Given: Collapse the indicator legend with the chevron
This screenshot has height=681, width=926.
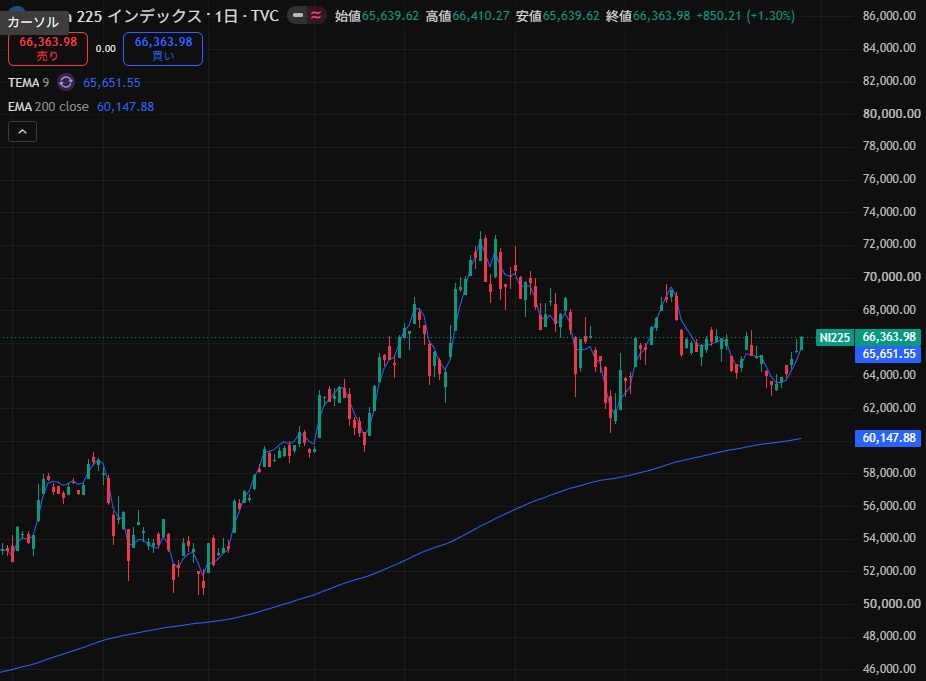Looking at the screenshot, I should pyautogui.click(x=22, y=132).
